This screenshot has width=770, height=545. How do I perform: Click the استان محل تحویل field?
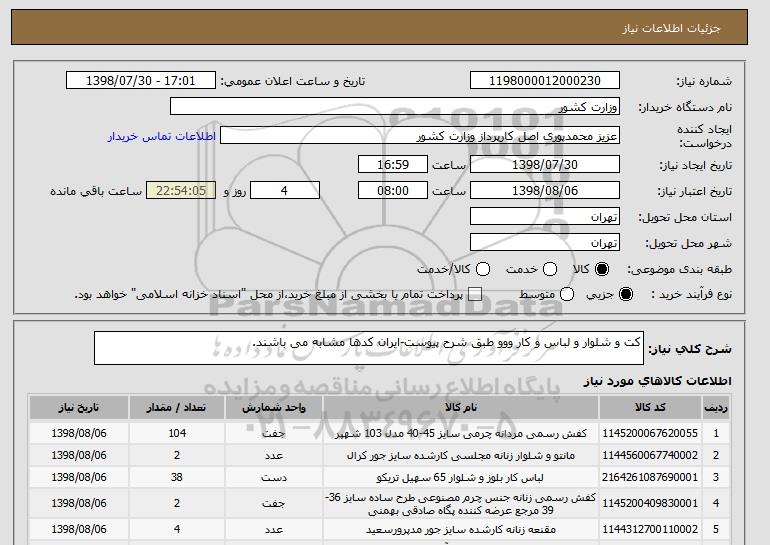pyautogui.click(x=545, y=217)
